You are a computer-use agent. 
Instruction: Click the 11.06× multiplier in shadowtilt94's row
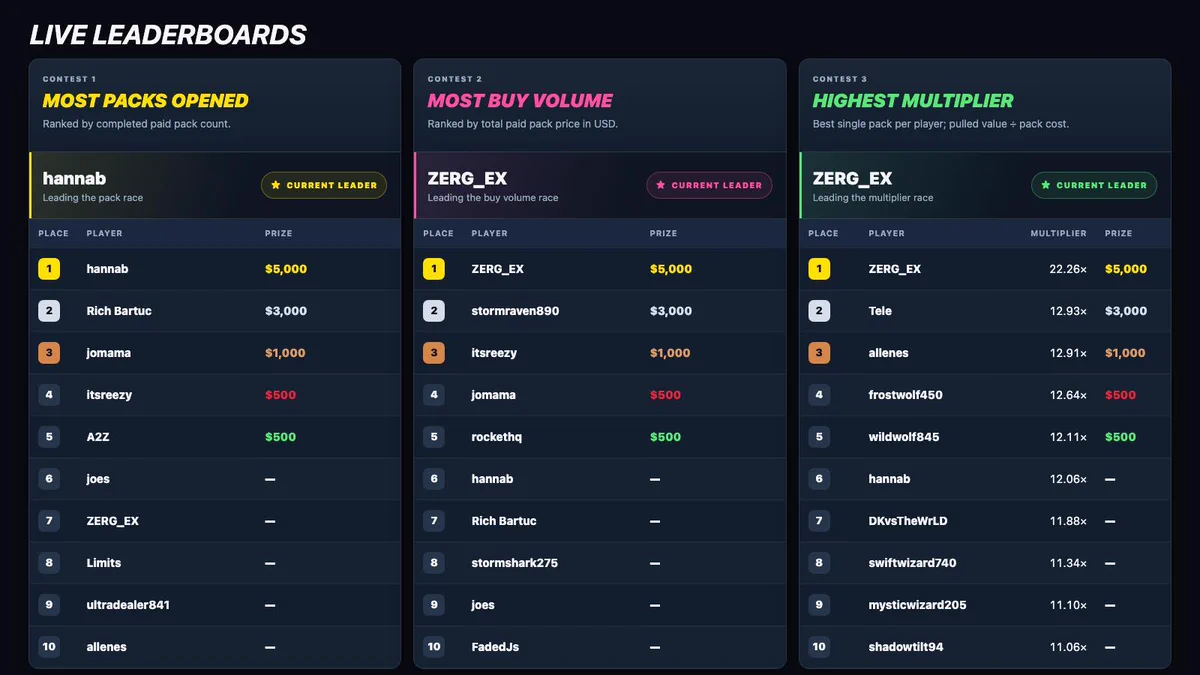(1068, 647)
